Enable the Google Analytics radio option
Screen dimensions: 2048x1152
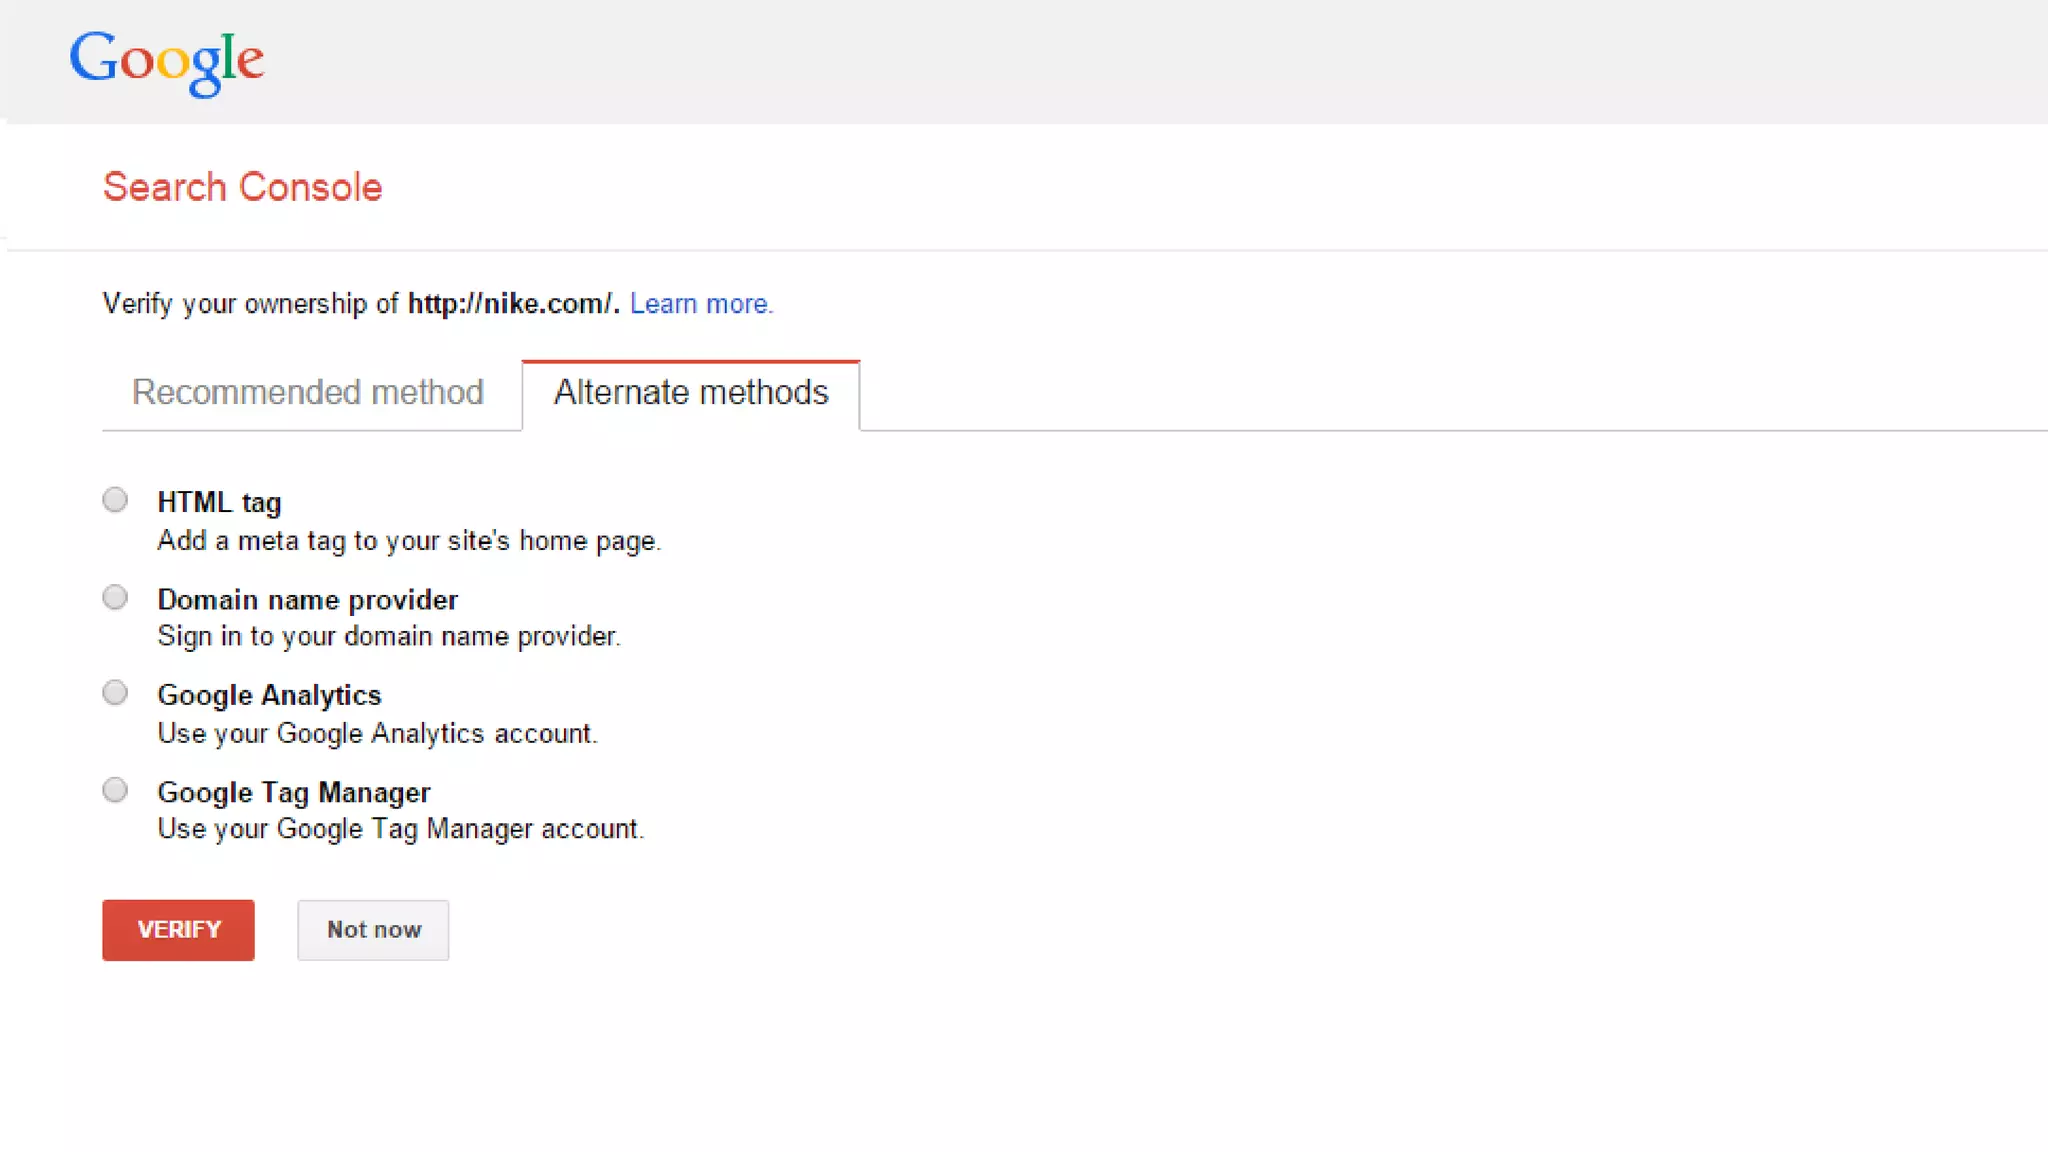115,693
